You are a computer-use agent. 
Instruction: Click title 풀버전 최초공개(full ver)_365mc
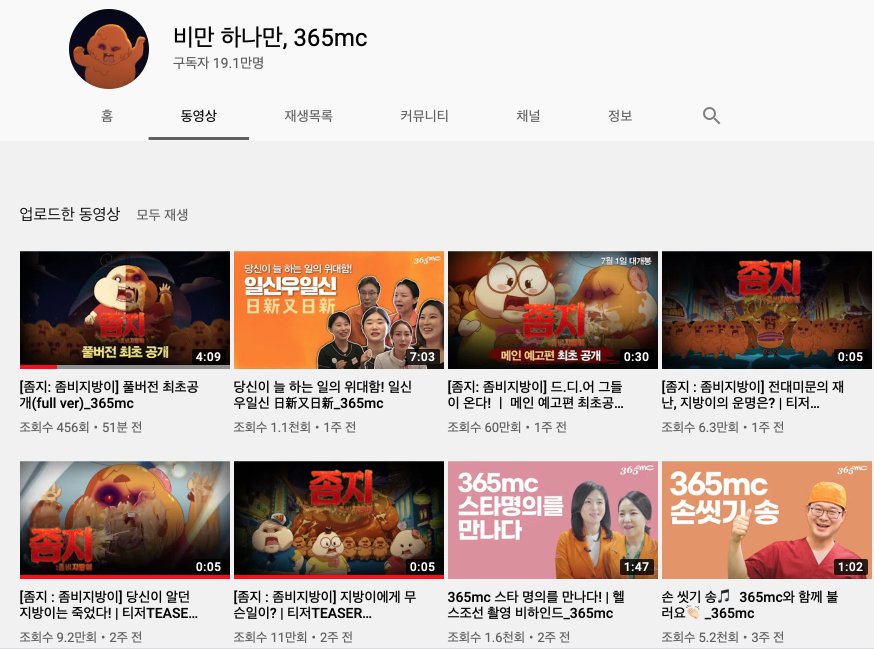point(109,395)
